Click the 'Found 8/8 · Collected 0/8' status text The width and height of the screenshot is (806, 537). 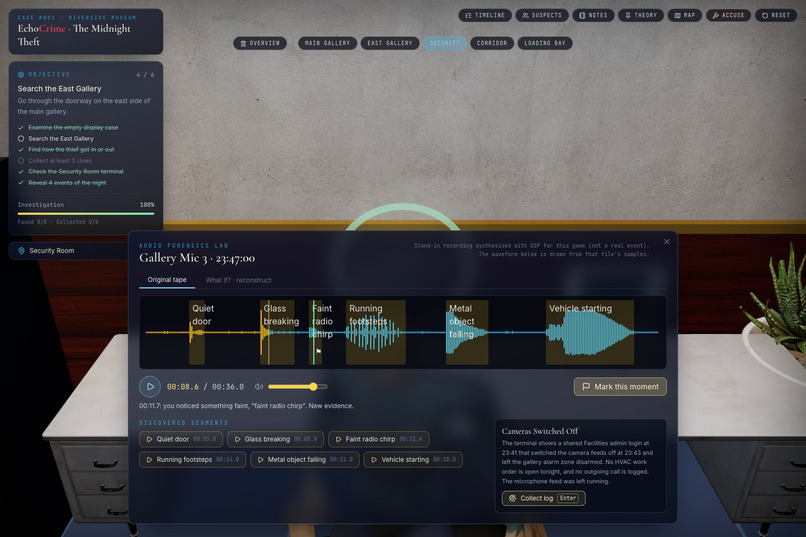click(x=58, y=222)
